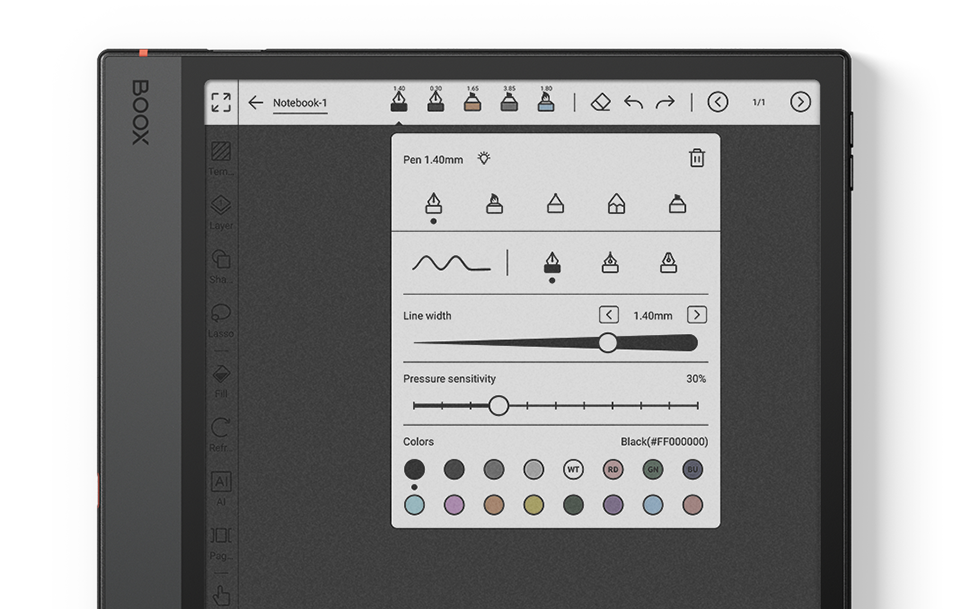Select the 1.65 orange marker in toolbar
The image size is (960, 609).
pyautogui.click(x=472, y=99)
